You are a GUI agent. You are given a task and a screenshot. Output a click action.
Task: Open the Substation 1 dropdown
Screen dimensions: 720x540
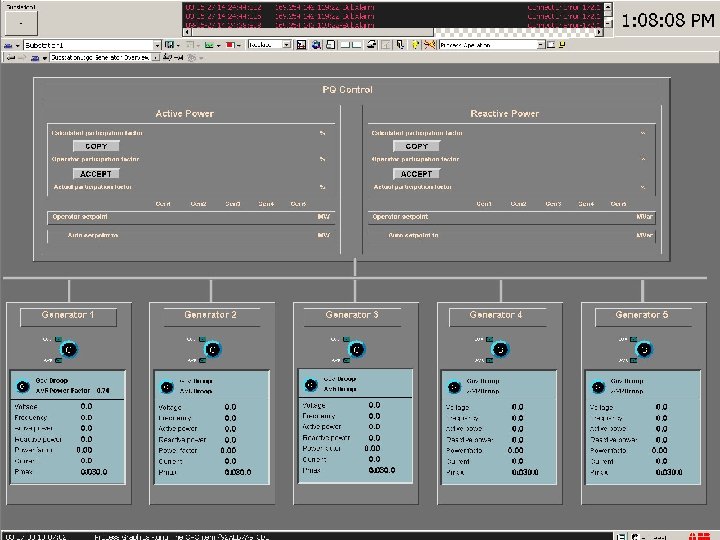(x=157, y=45)
